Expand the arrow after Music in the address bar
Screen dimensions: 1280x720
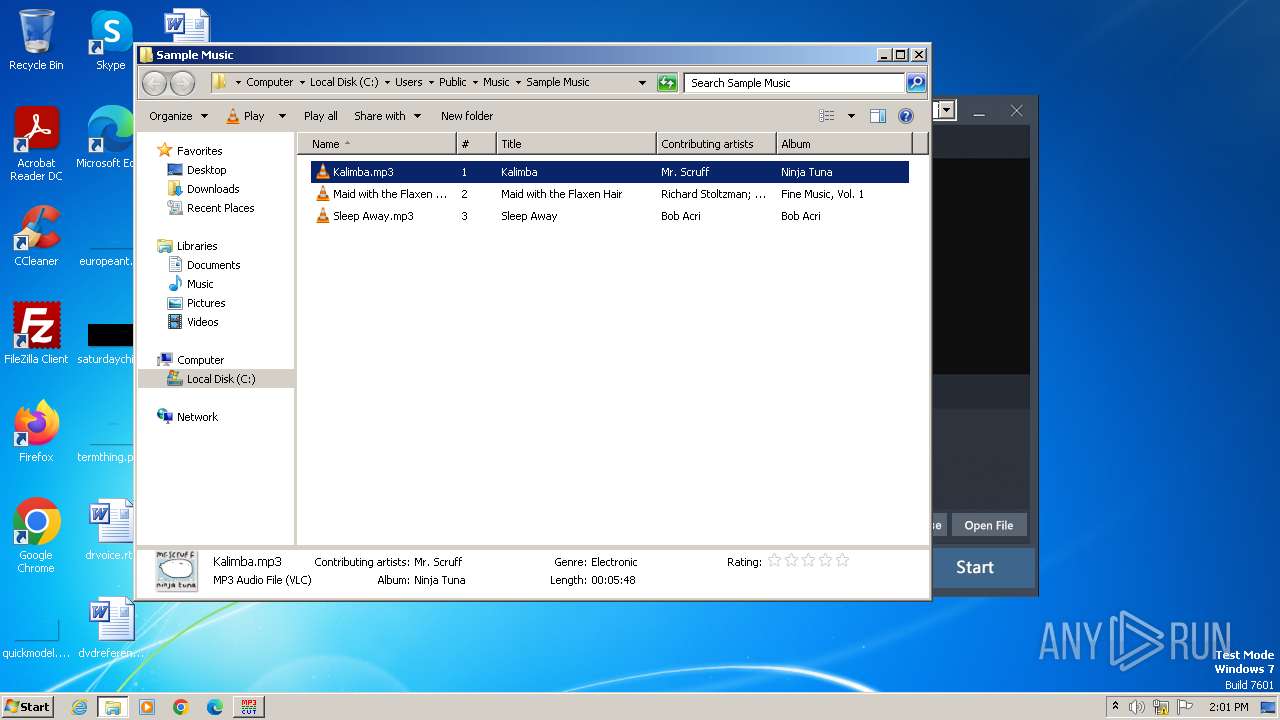coord(518,83)
